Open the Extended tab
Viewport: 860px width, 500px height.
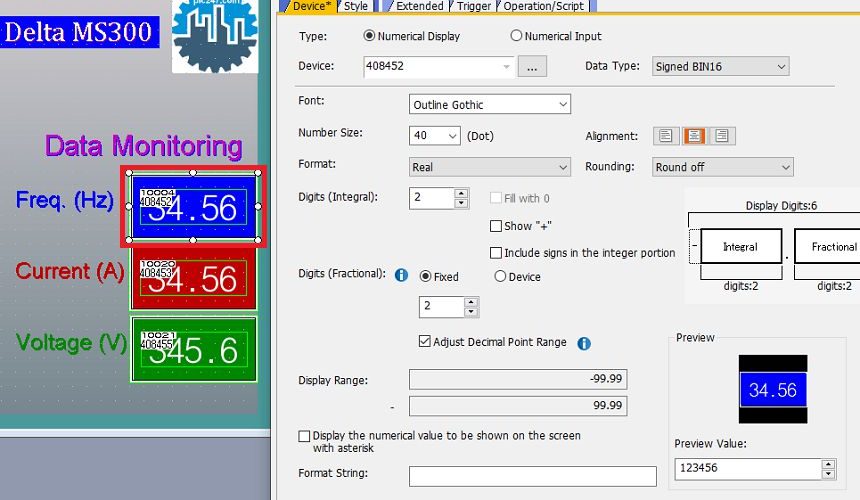point(419,6)
